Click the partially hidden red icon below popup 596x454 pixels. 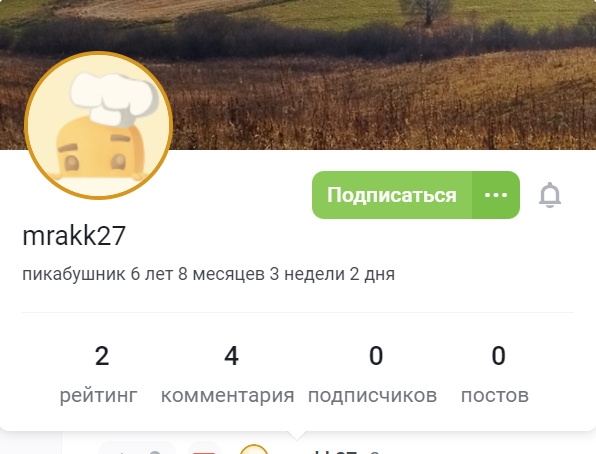pyautogui.click(x=204, y=449)
